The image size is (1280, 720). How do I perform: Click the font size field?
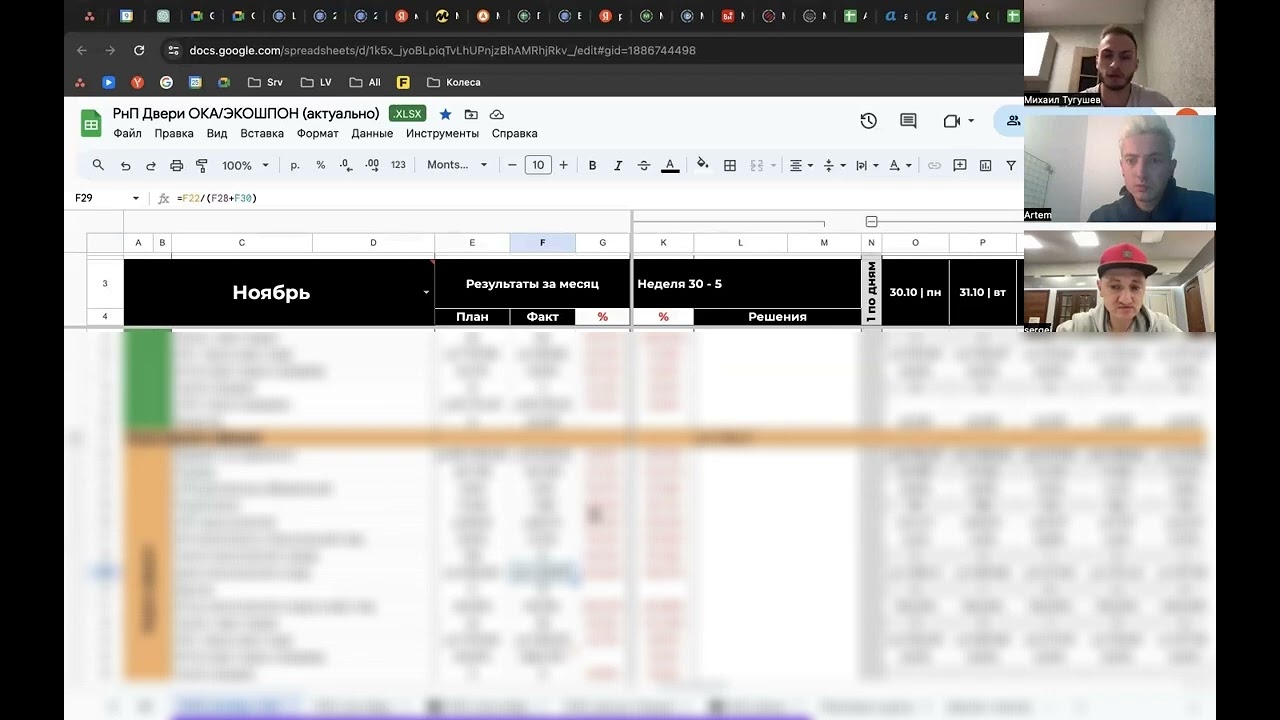pyautogui.click(x=538, y=165)
